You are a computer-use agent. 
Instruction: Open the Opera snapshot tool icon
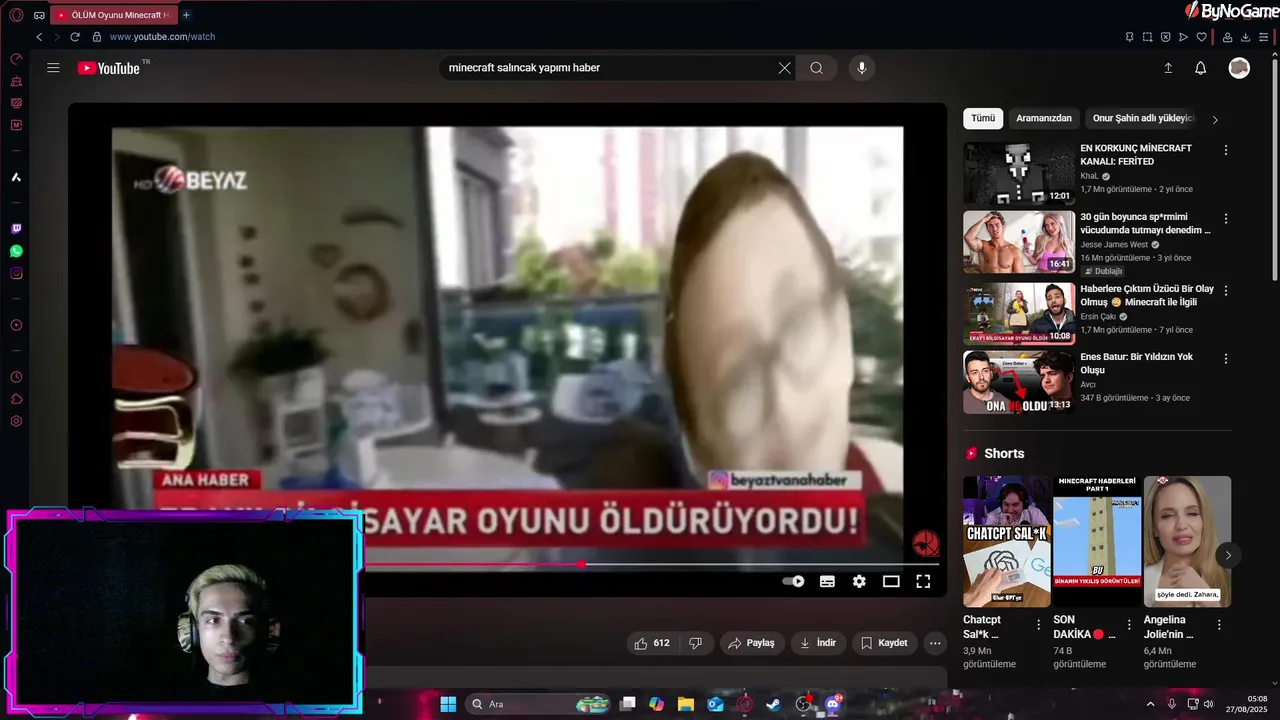(1147, 37)
